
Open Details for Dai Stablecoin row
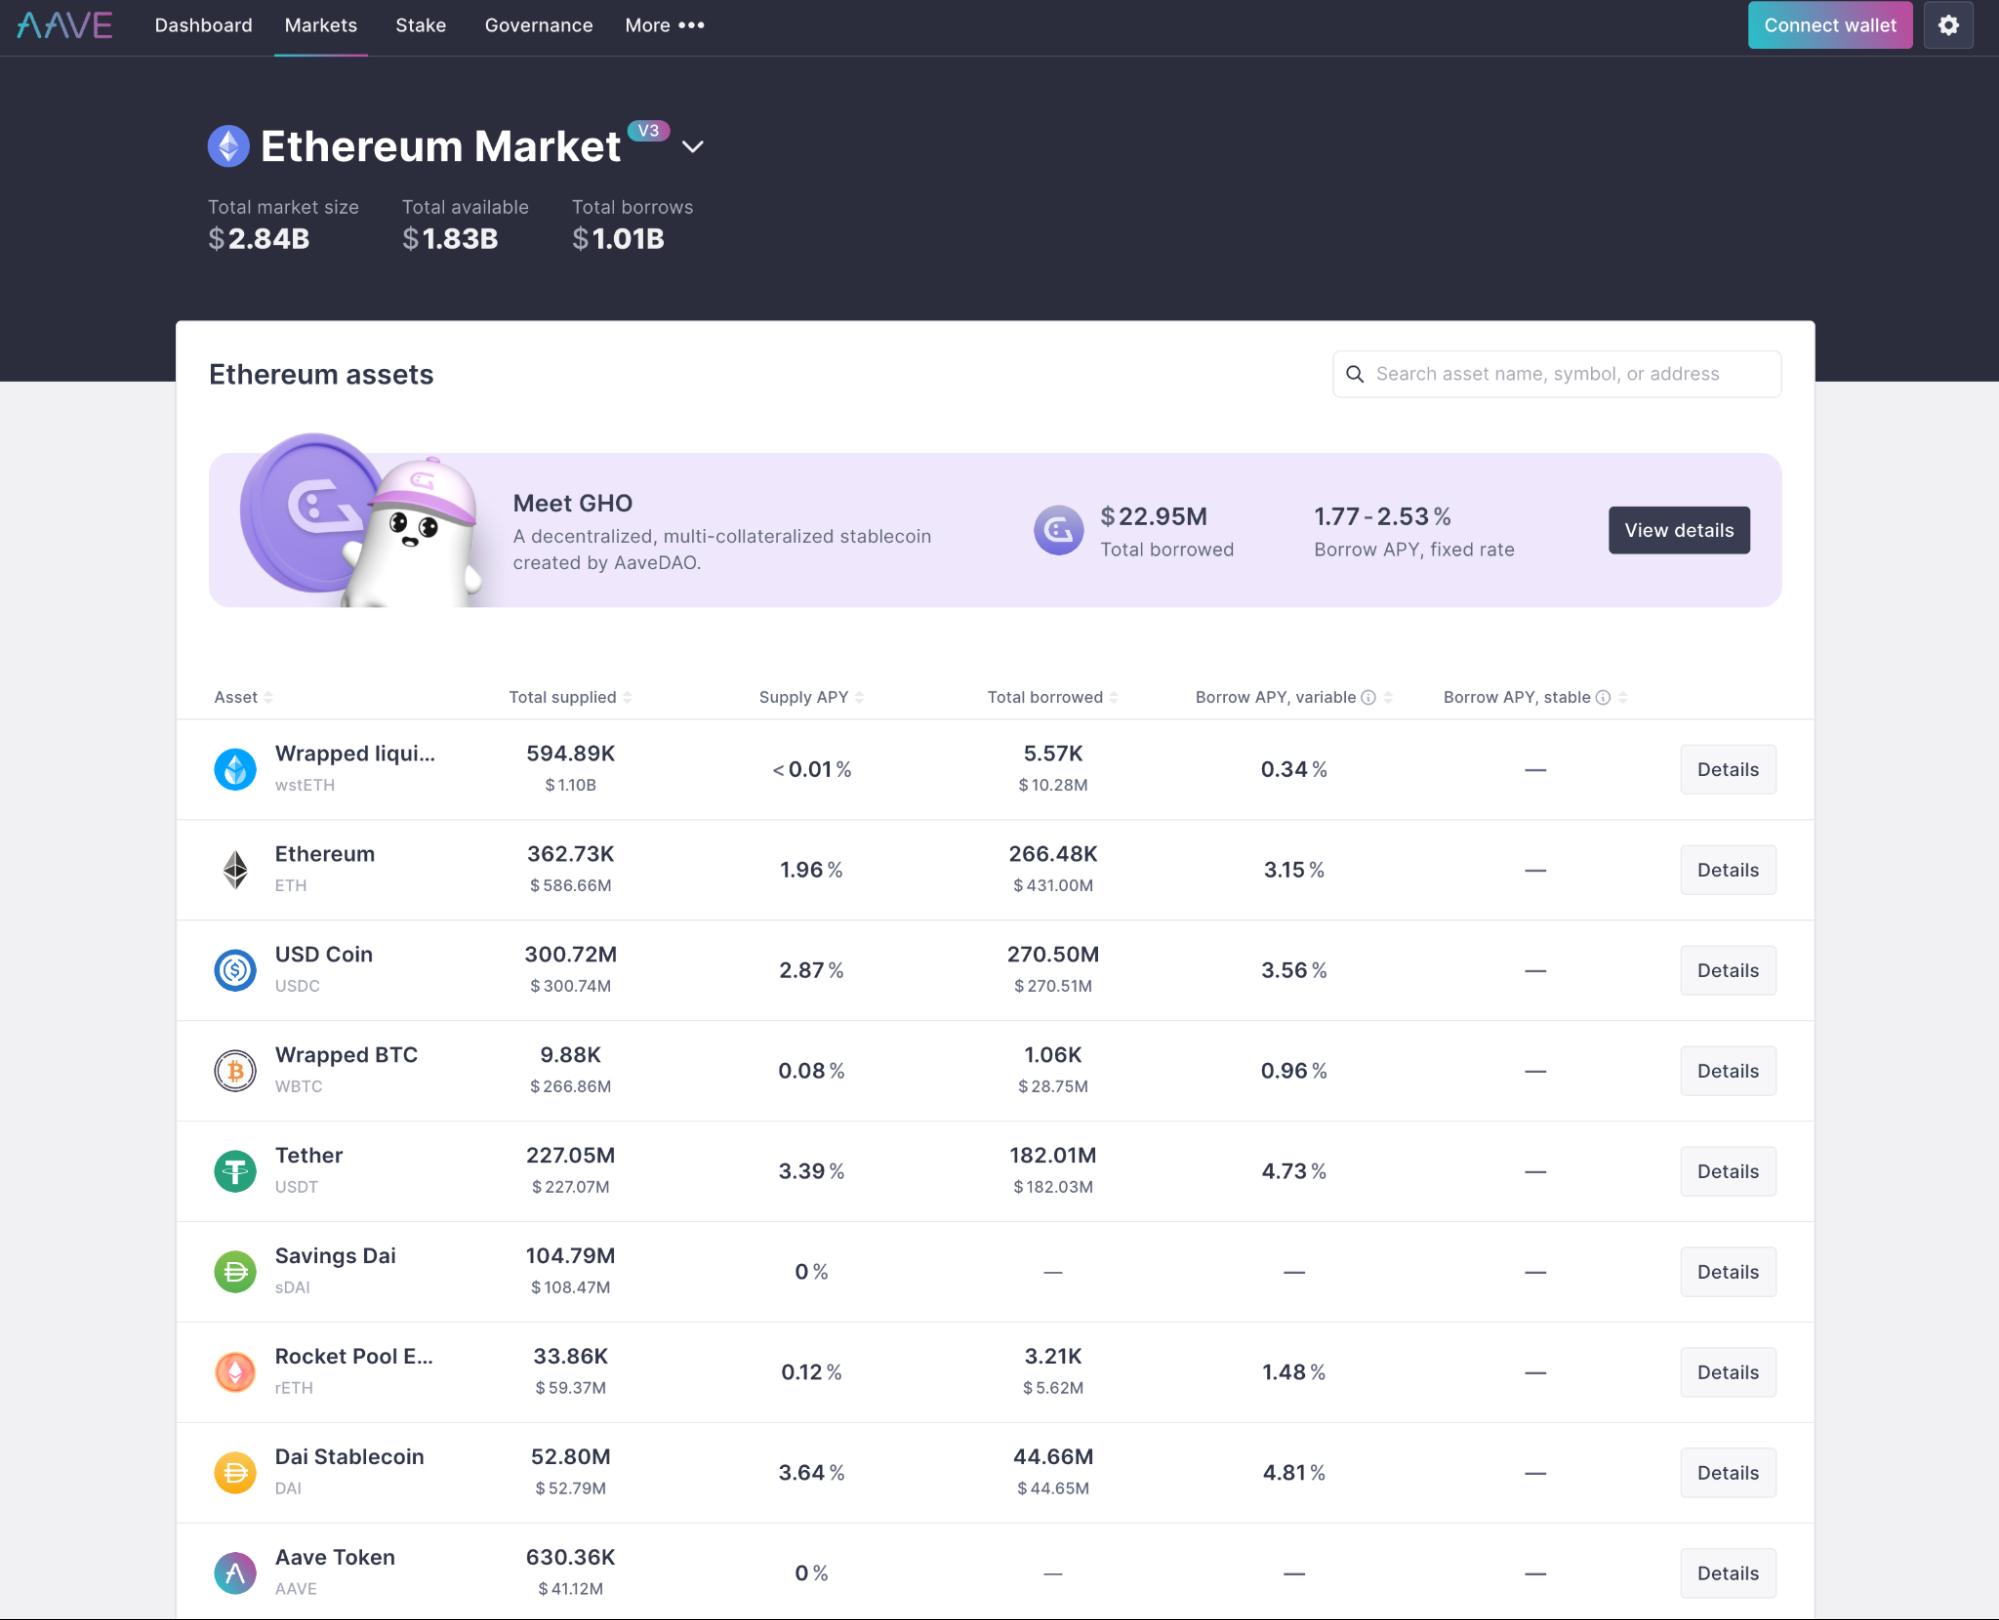(x=1728, y=1473)
